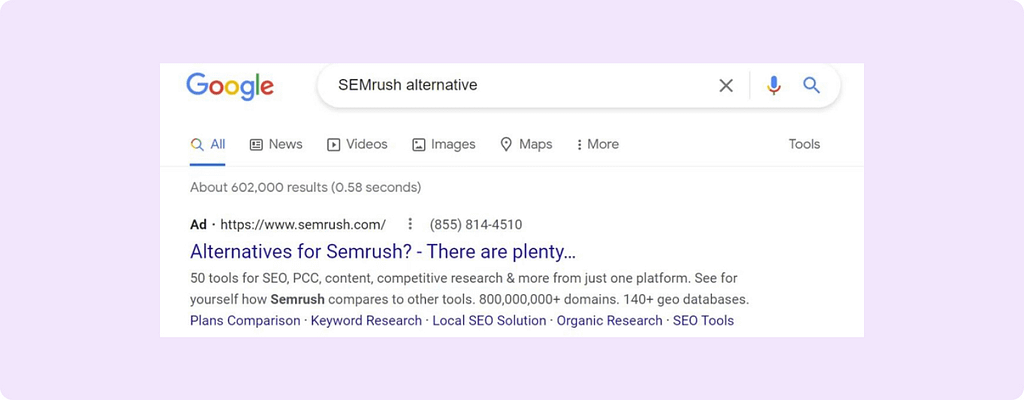This screenshot has height=400, width=1024.
Task: Open the 'Alternatives for Semrush?' ad headline
Action: (383, 251)
